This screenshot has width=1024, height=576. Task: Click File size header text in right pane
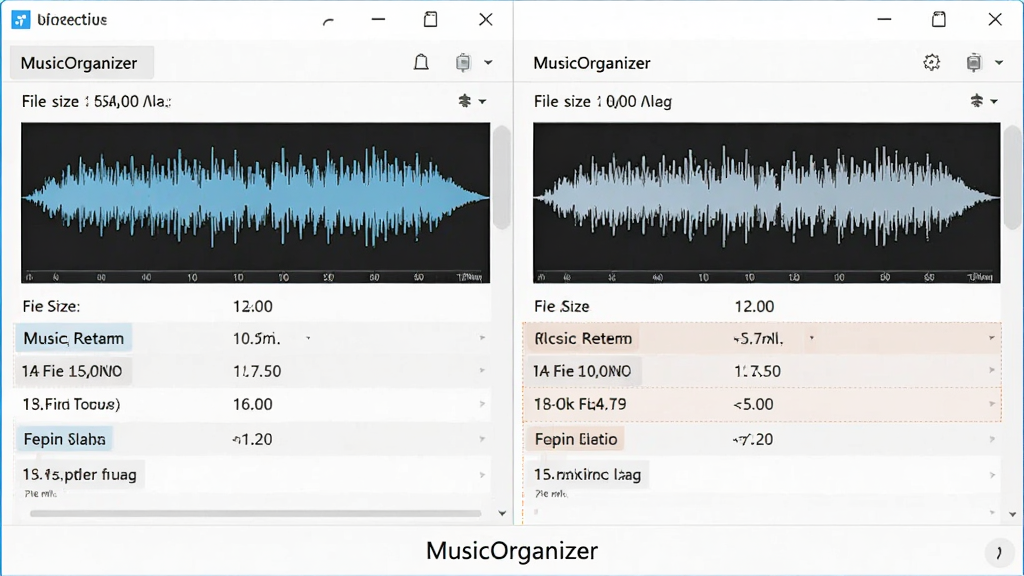click(603, 101)
